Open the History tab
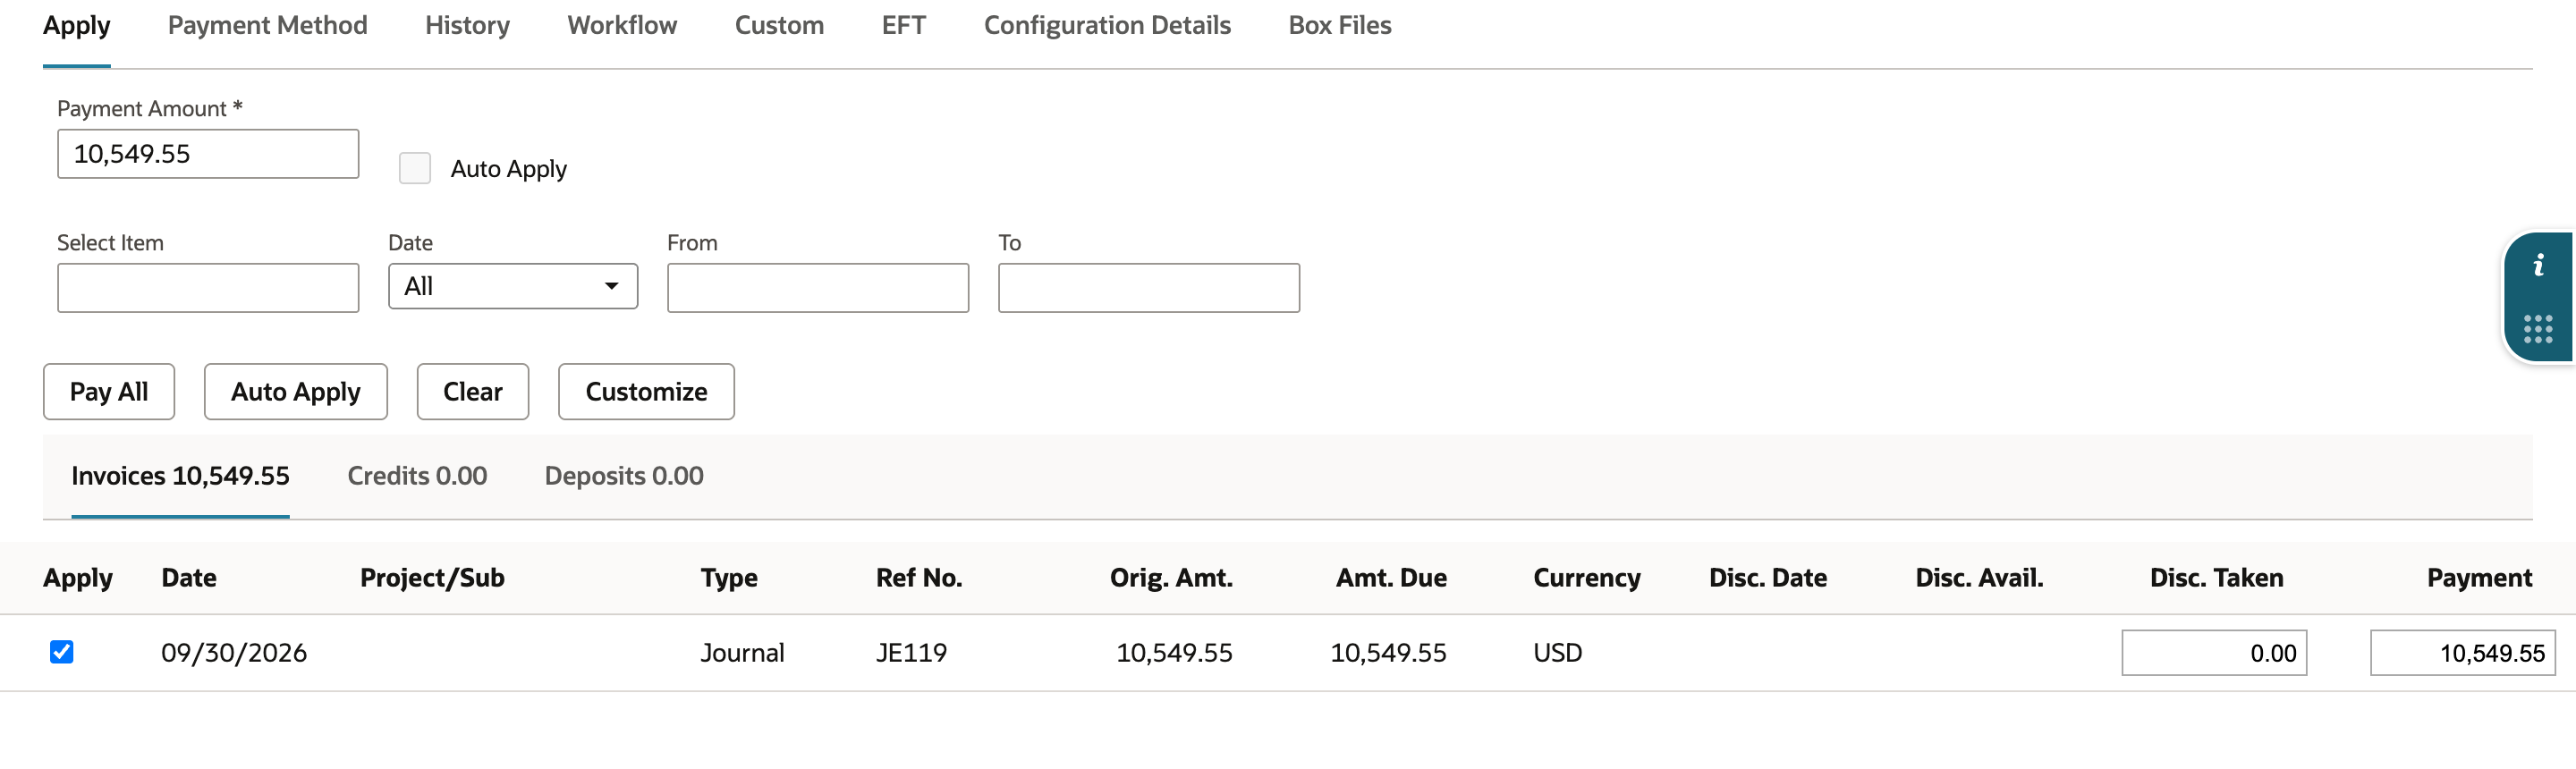The height and width of the screenshot is (769, 2576). pos(467,25)
